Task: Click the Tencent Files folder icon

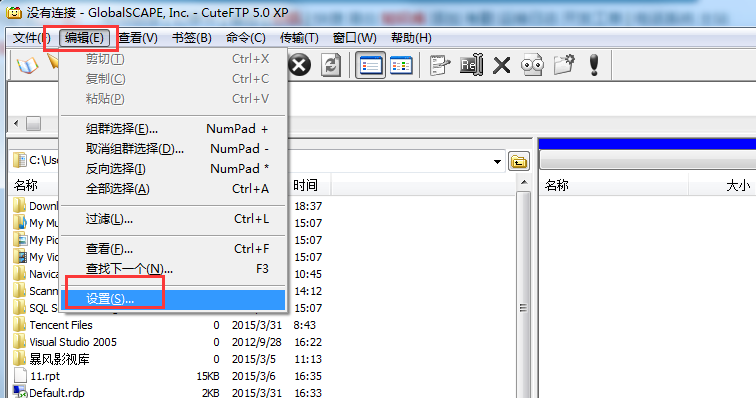Action: (19, 325)
